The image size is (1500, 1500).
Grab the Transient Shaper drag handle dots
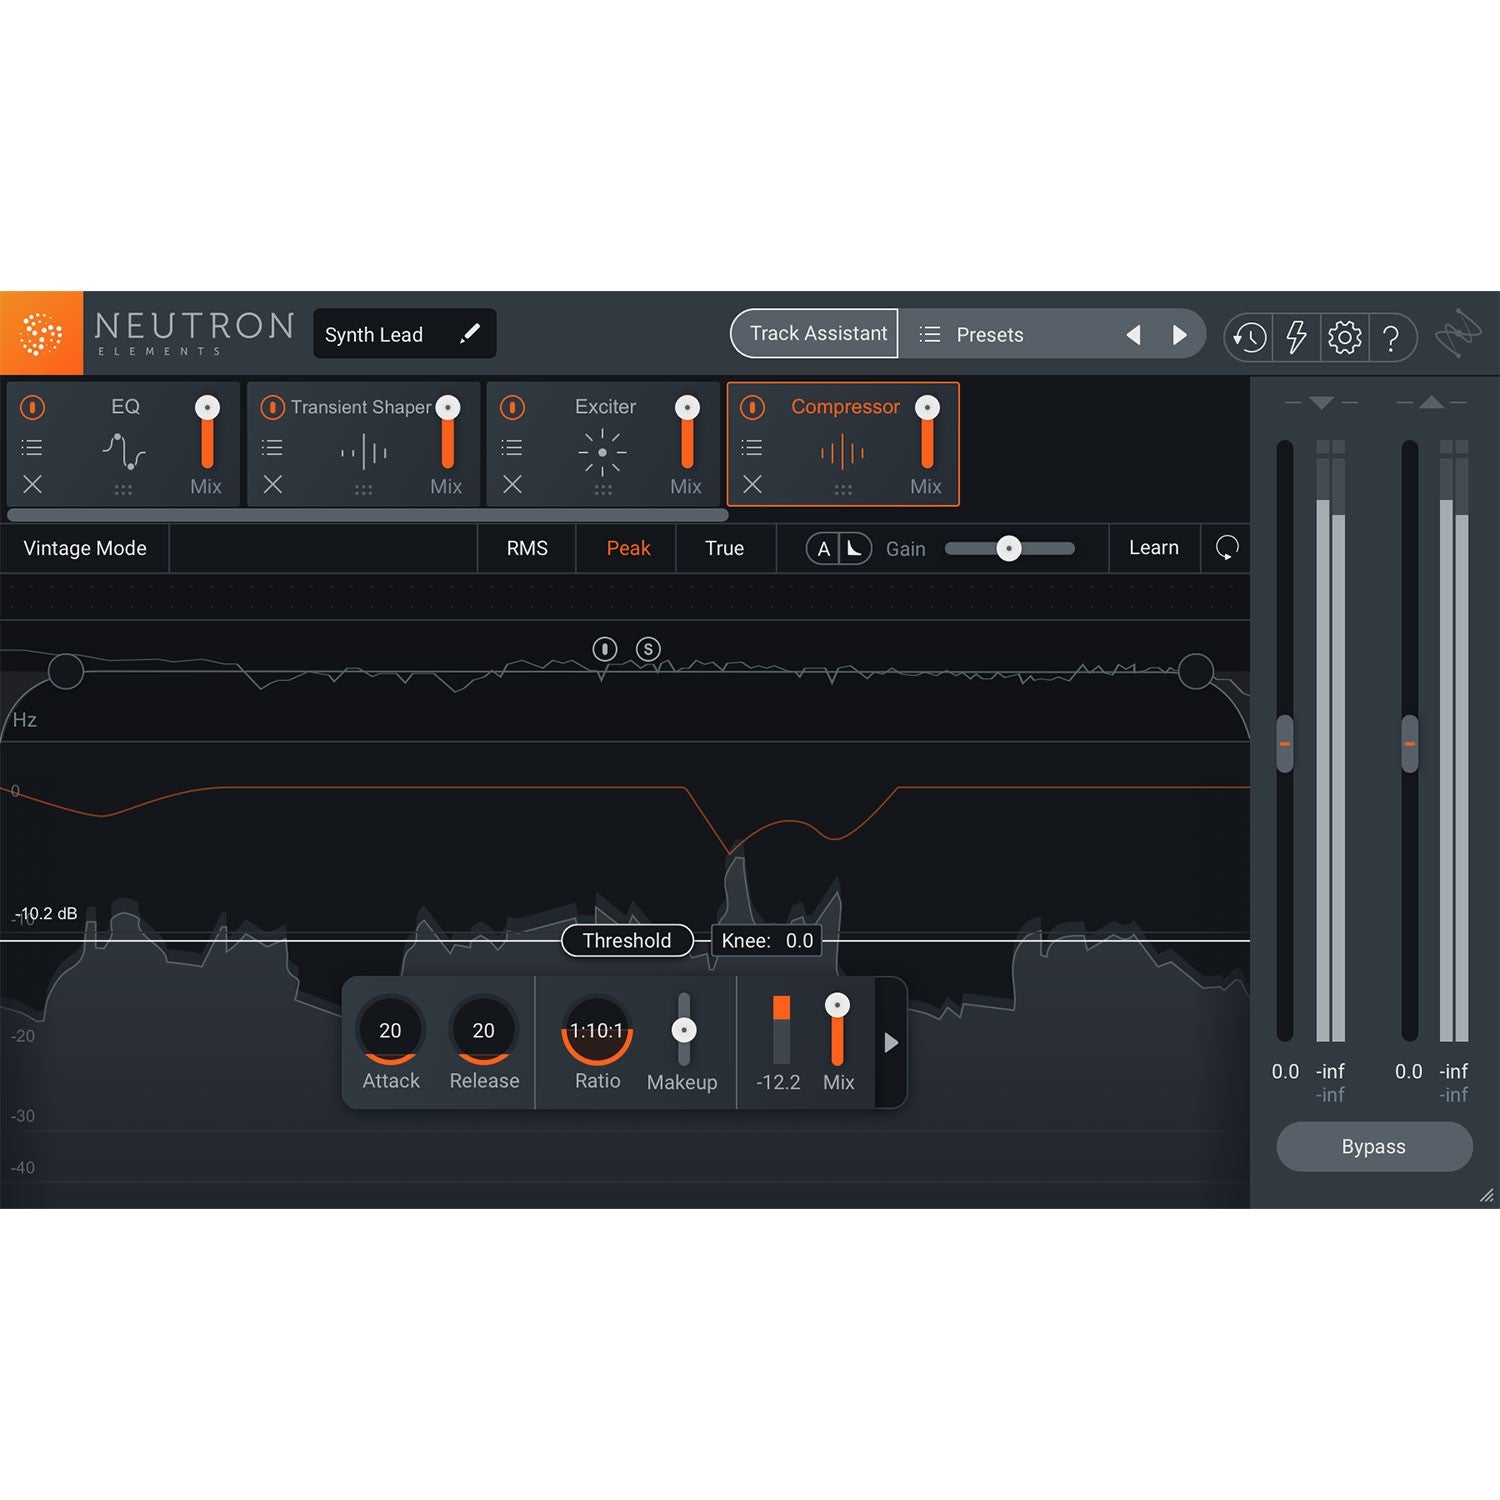point(363,490)
